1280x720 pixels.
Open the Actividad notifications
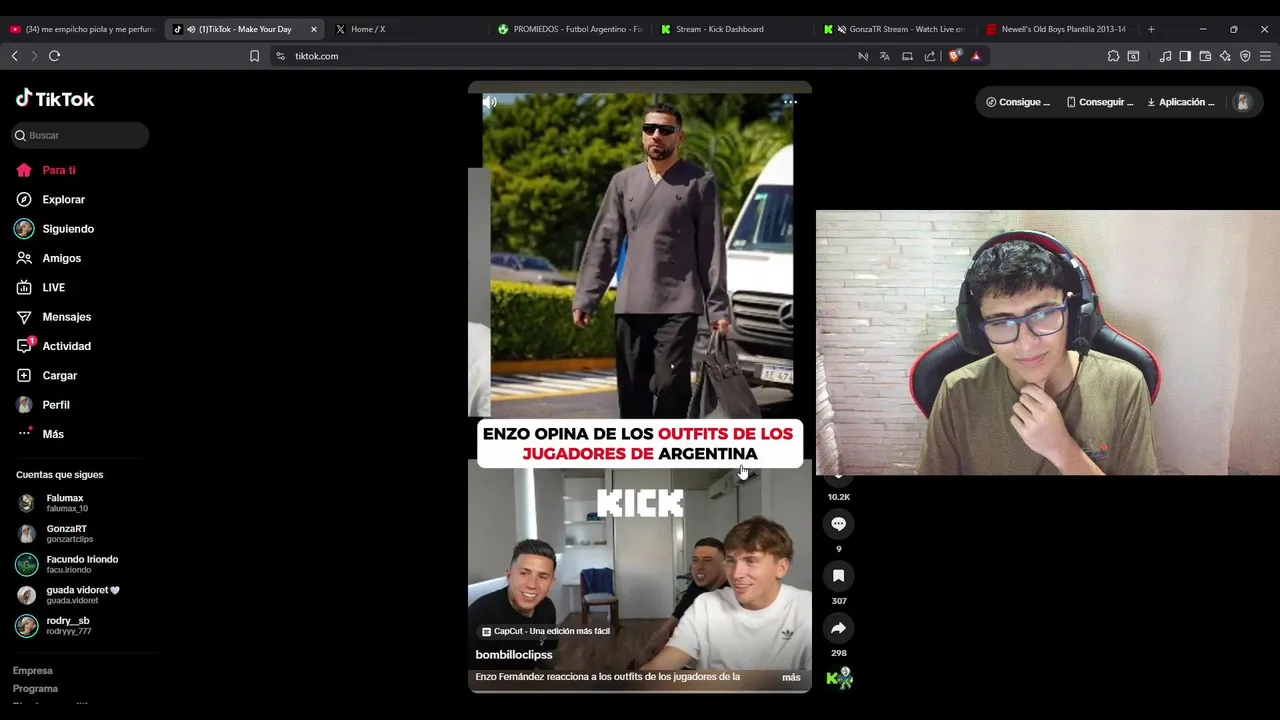tap(53, 346)
